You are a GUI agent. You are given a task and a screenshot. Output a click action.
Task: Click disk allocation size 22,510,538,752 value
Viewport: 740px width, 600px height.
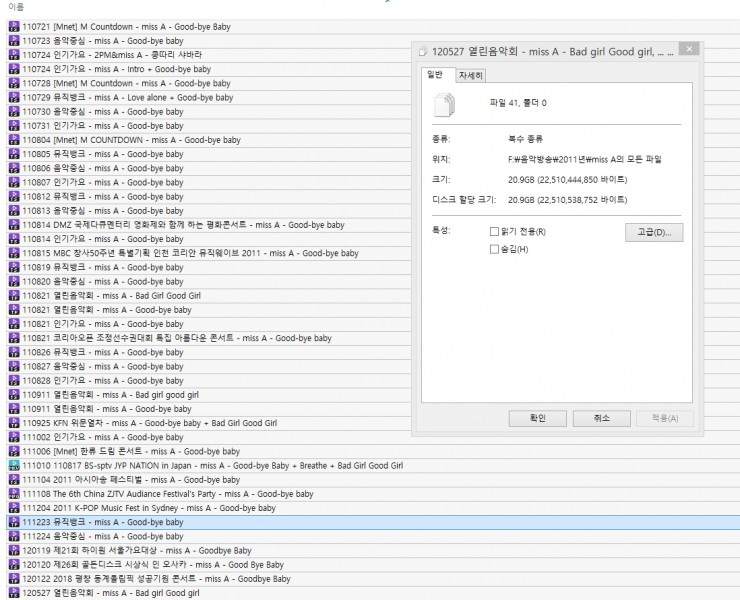click(568, 200)
